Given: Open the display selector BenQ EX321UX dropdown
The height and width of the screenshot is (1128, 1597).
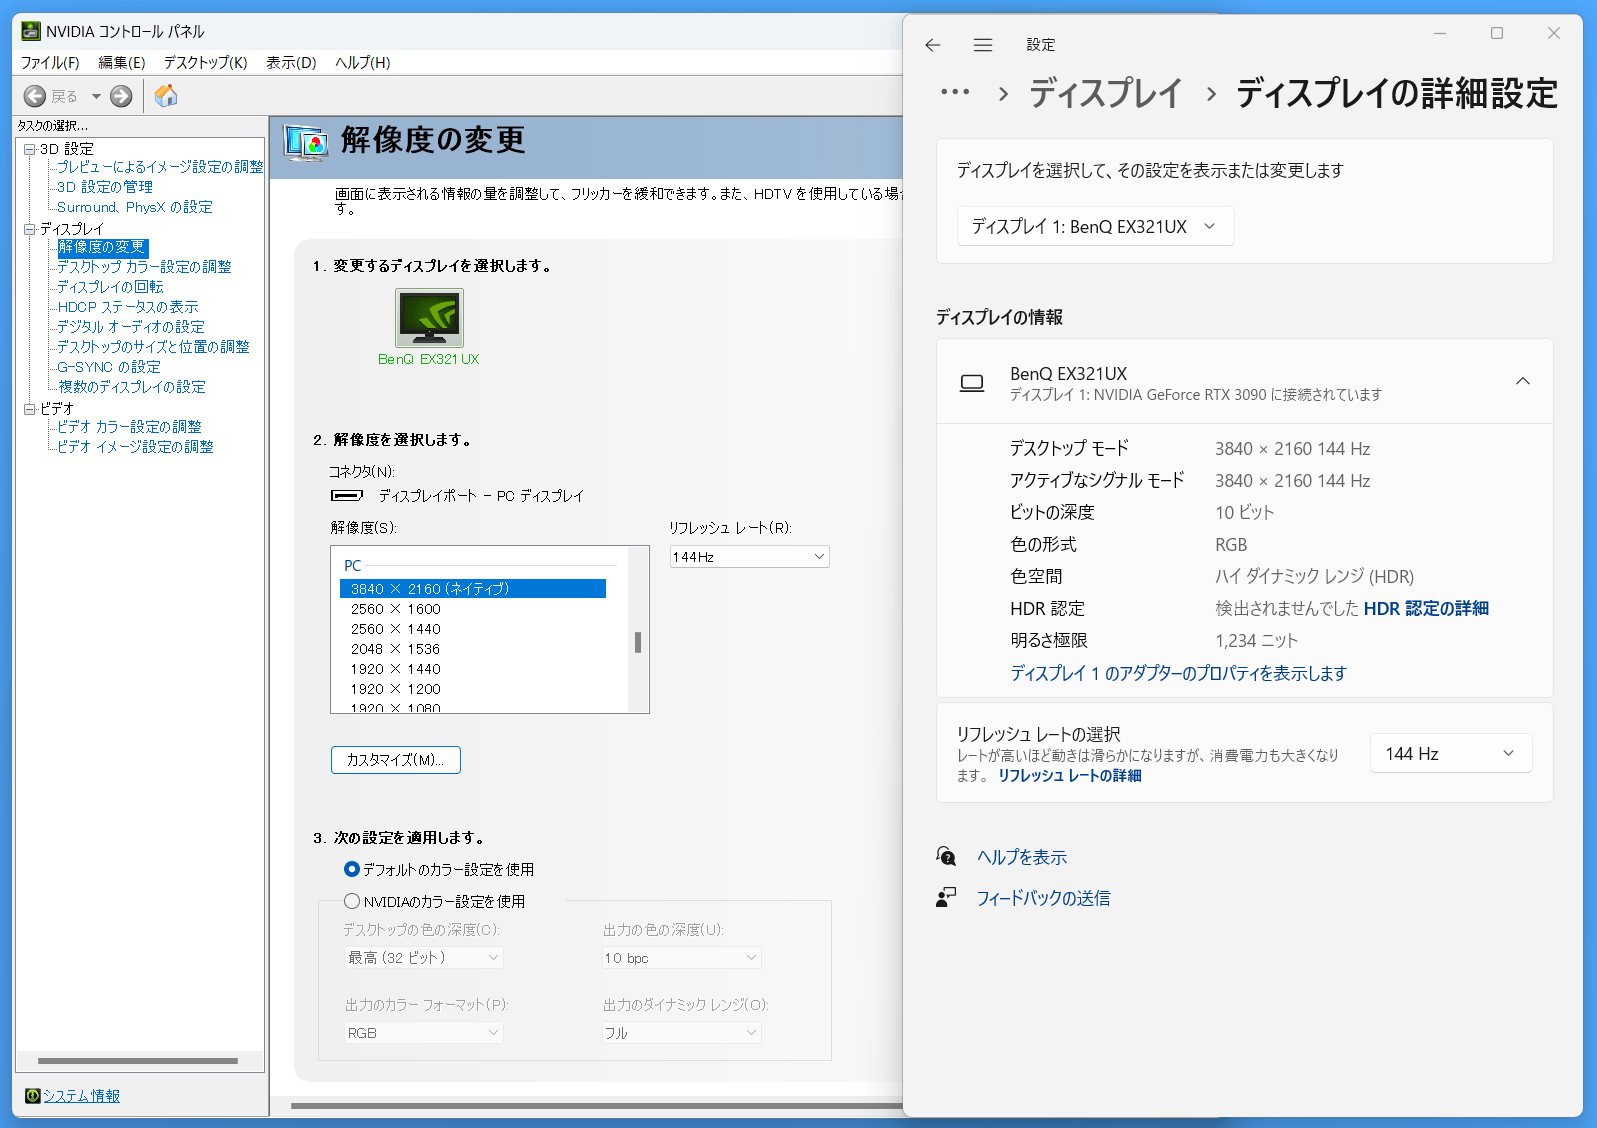Looking at the screenshot, I should click(1095, 226).
